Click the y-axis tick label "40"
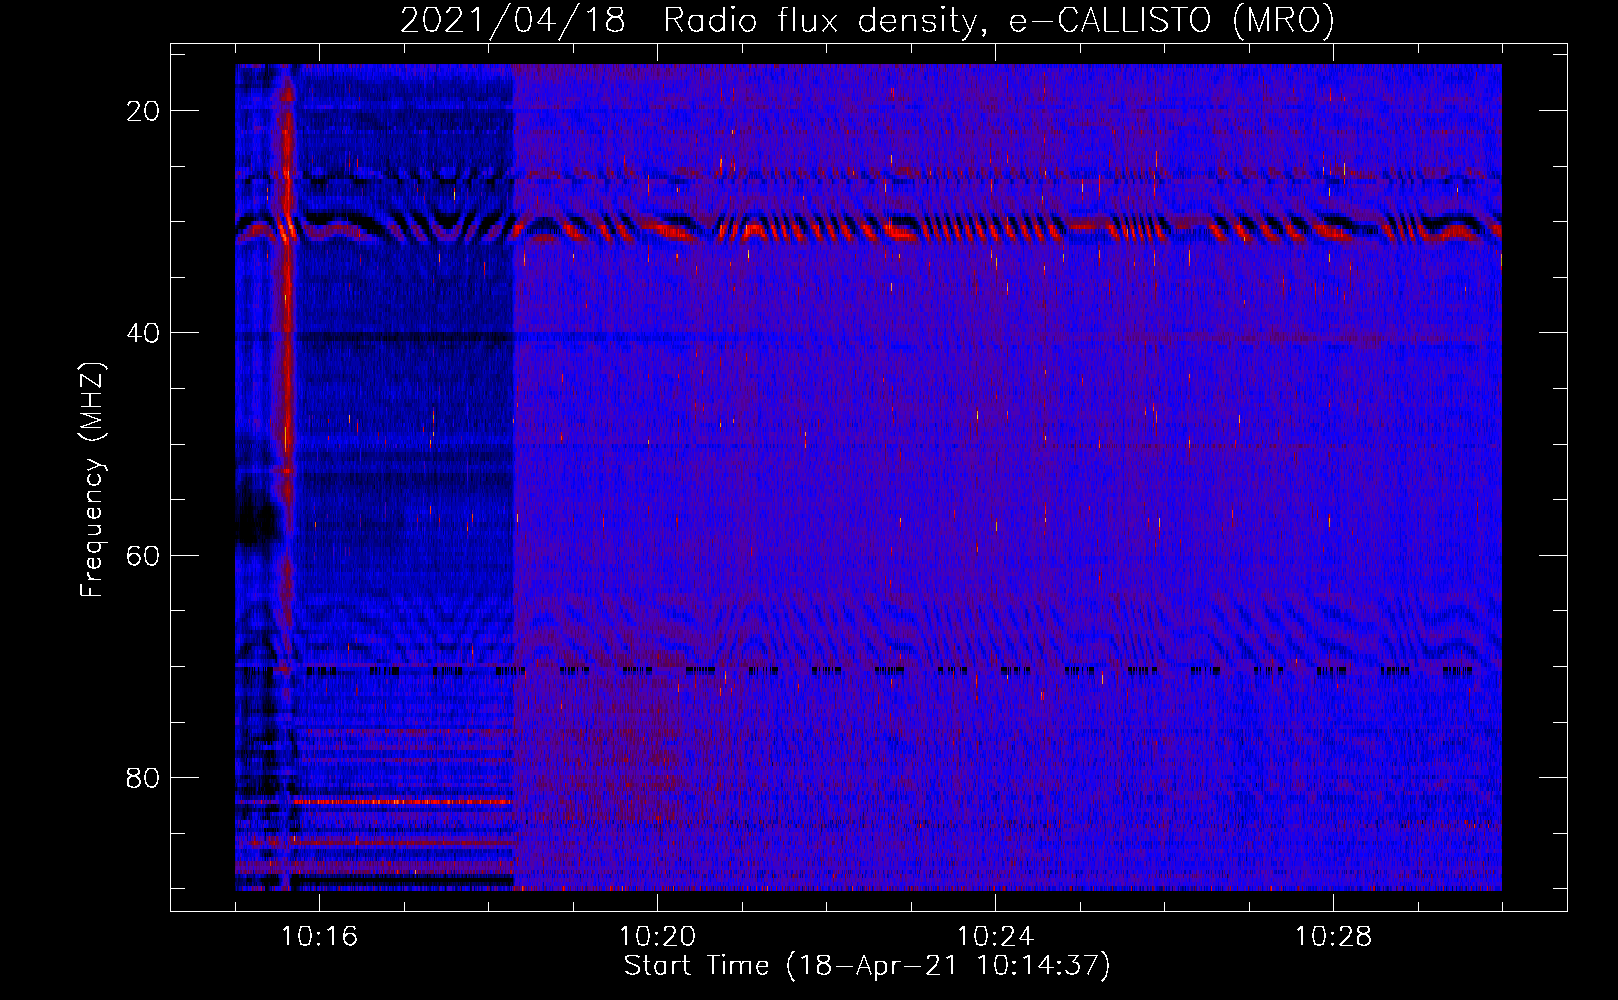 [144, 333]
